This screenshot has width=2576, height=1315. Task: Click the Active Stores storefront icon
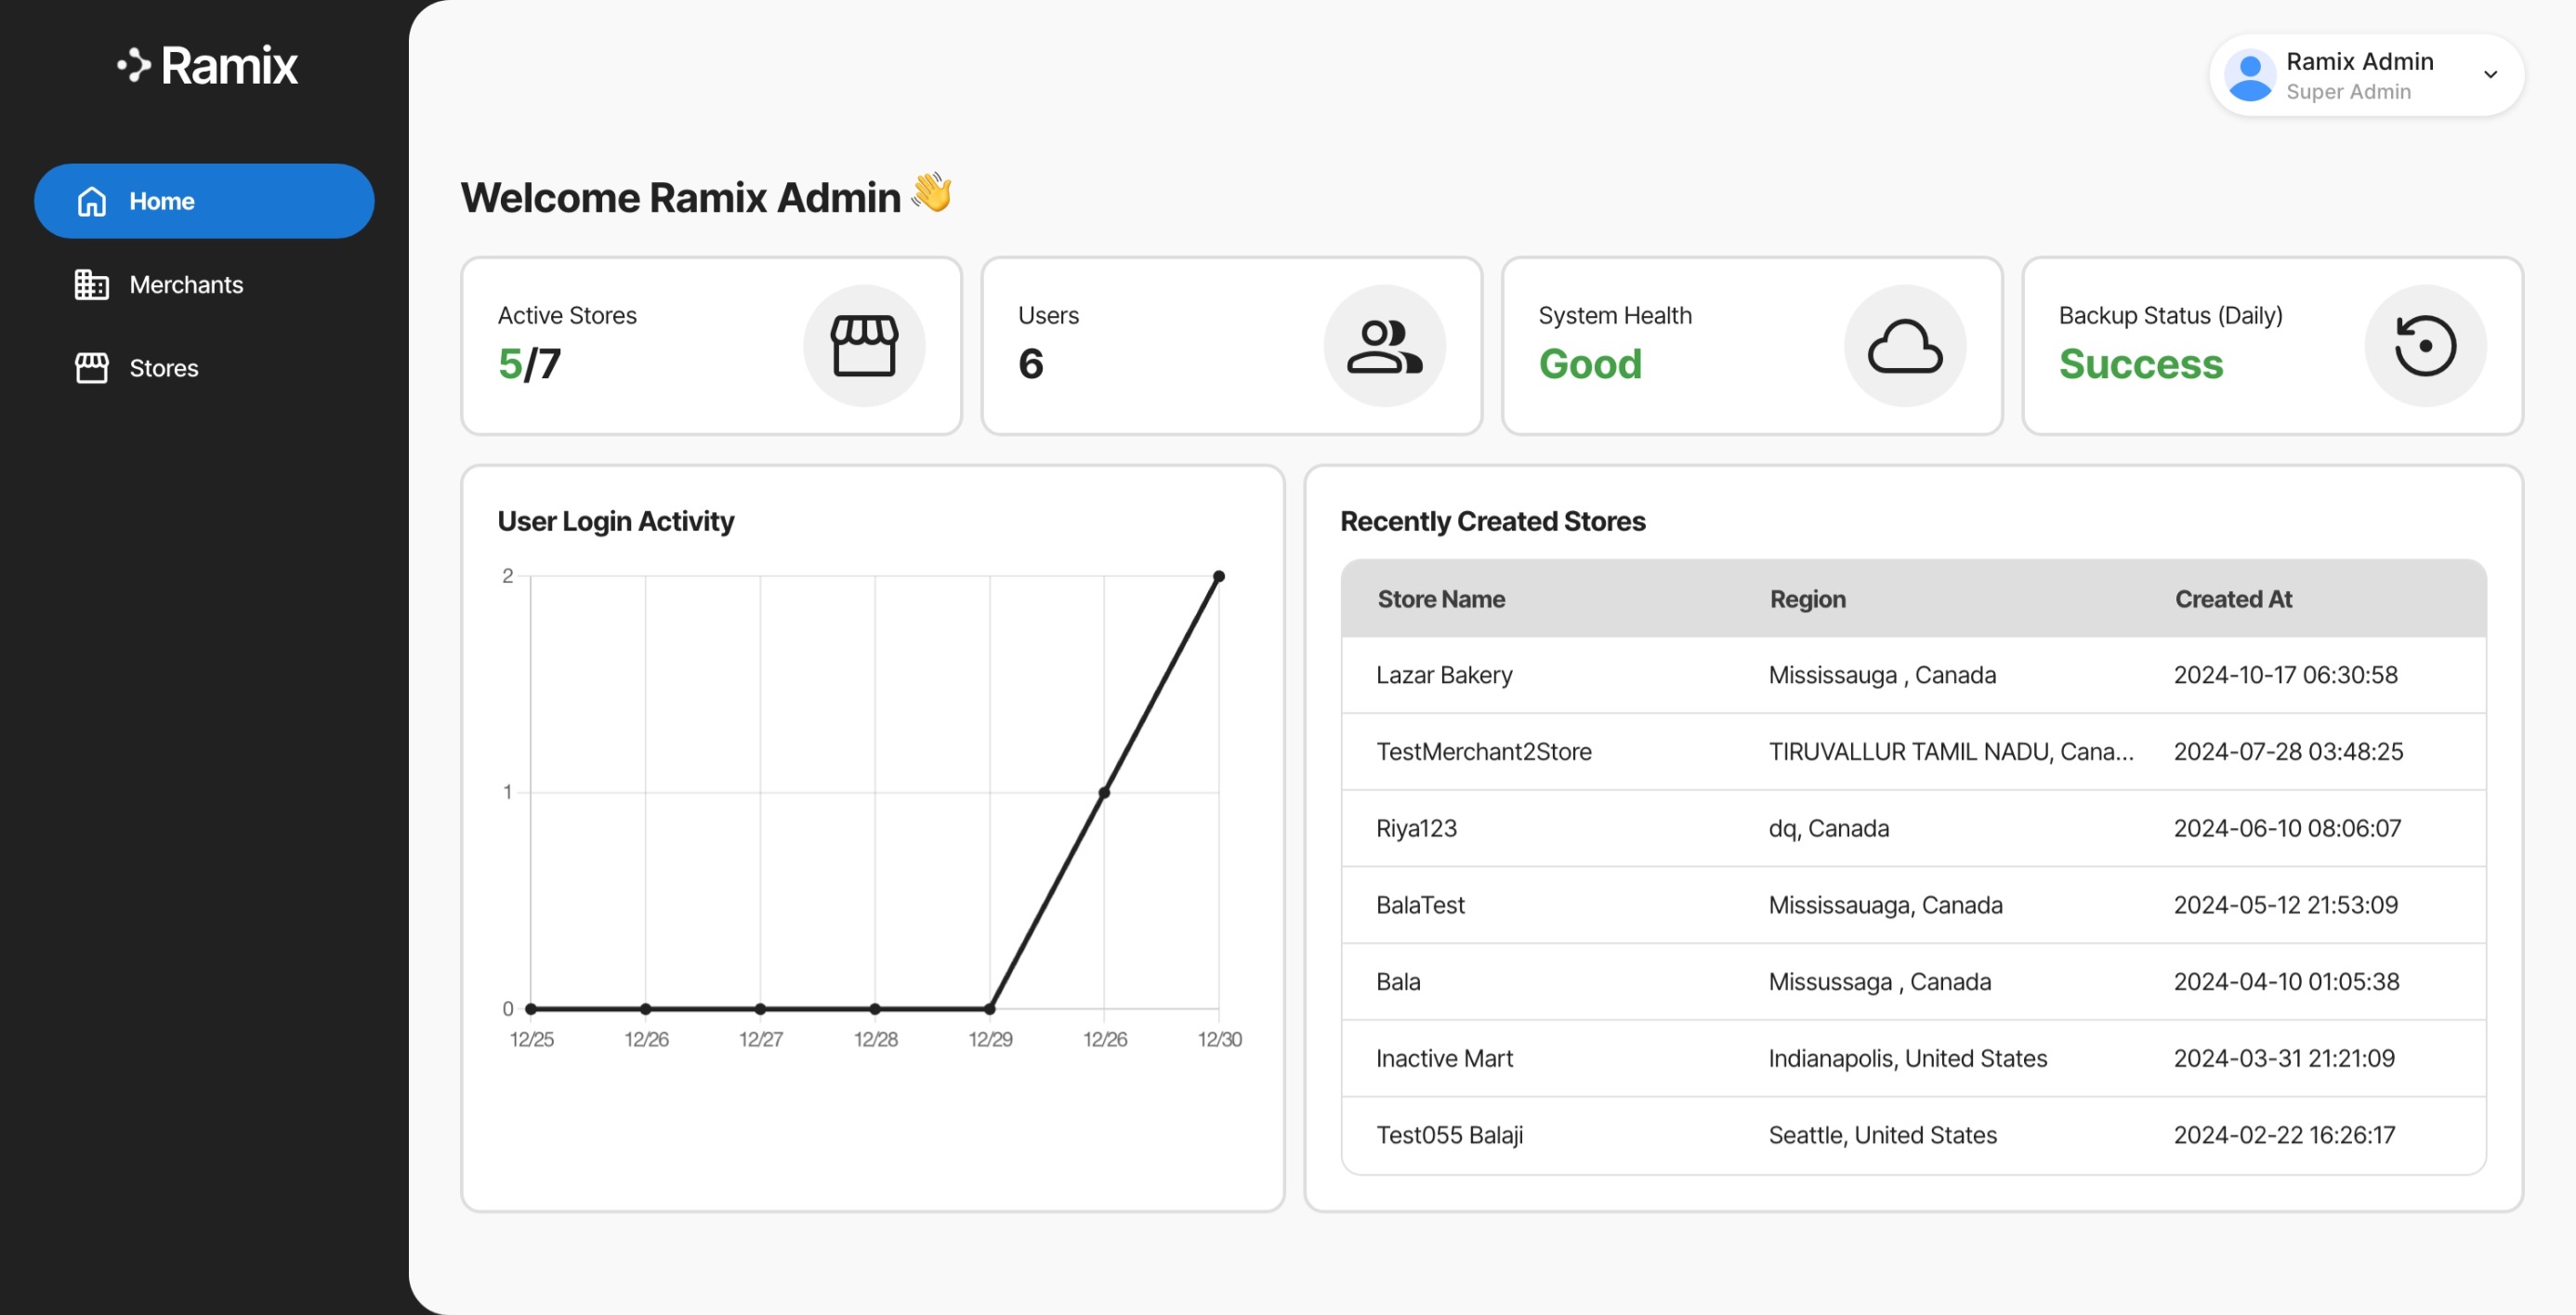[864, 346]
